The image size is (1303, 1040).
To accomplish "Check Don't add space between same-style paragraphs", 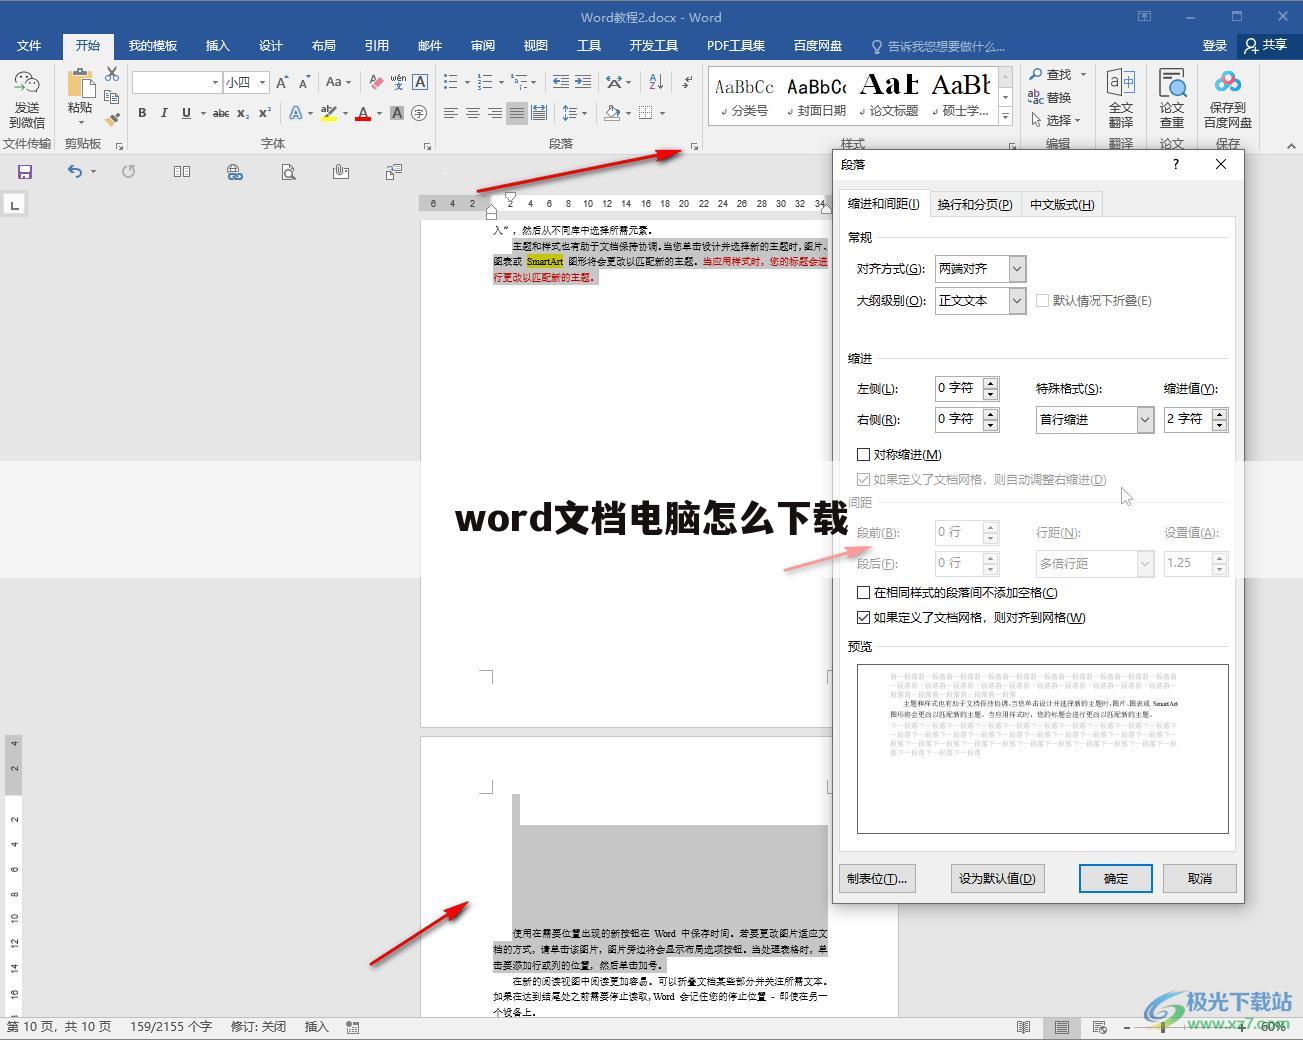I will pos(864,592).
